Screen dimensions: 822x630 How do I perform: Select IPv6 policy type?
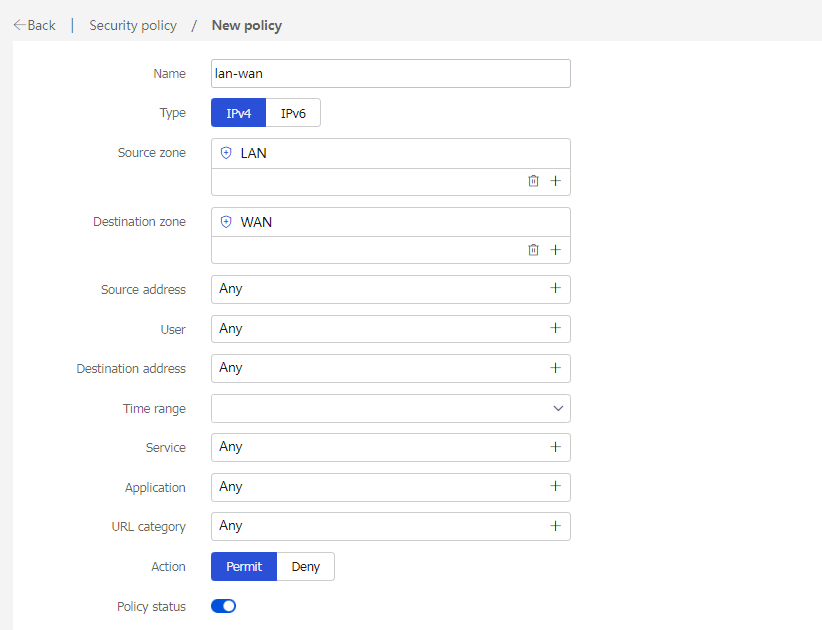[x=293, y=113]
